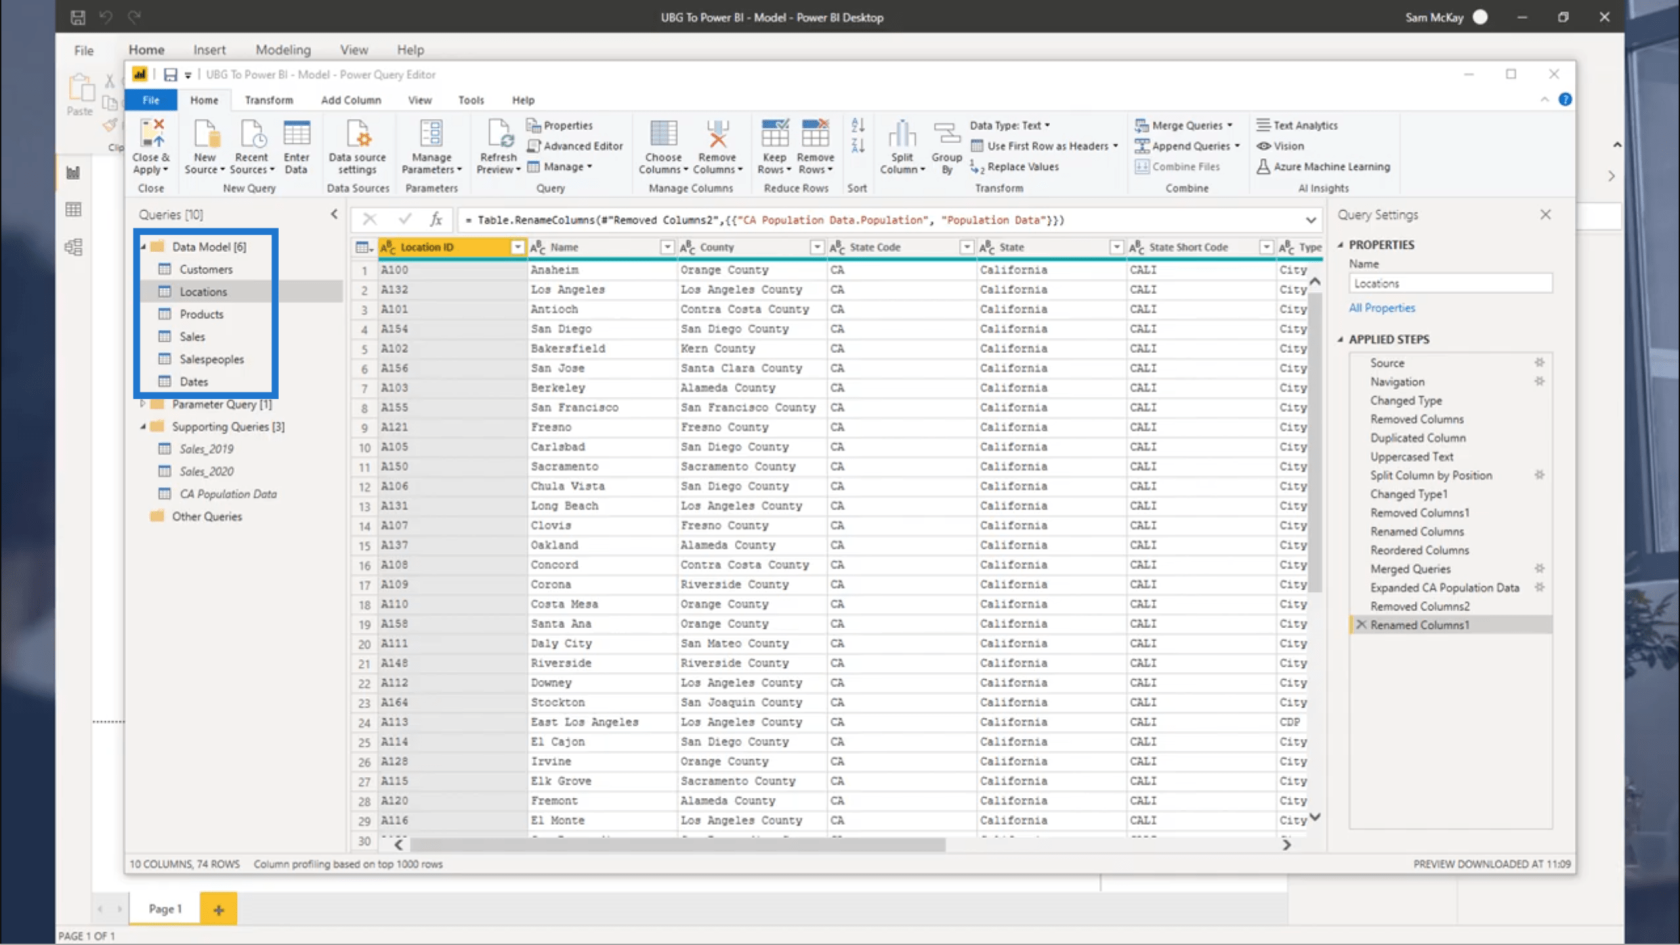Open Data source settings
The height and width of the screenshot is (945, 1680).
[x=357, y=146]
